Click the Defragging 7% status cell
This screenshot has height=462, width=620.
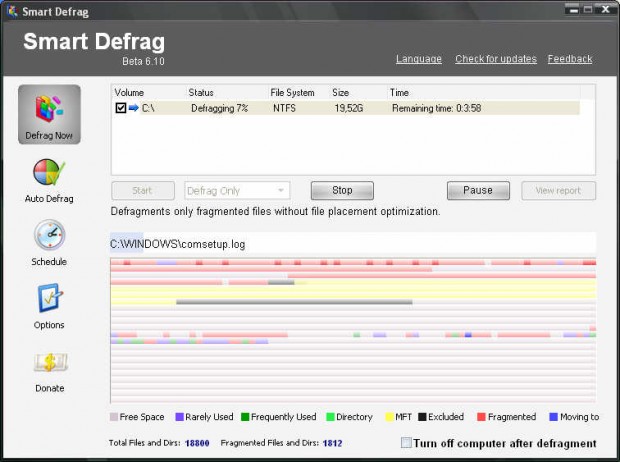pos(219,108)
